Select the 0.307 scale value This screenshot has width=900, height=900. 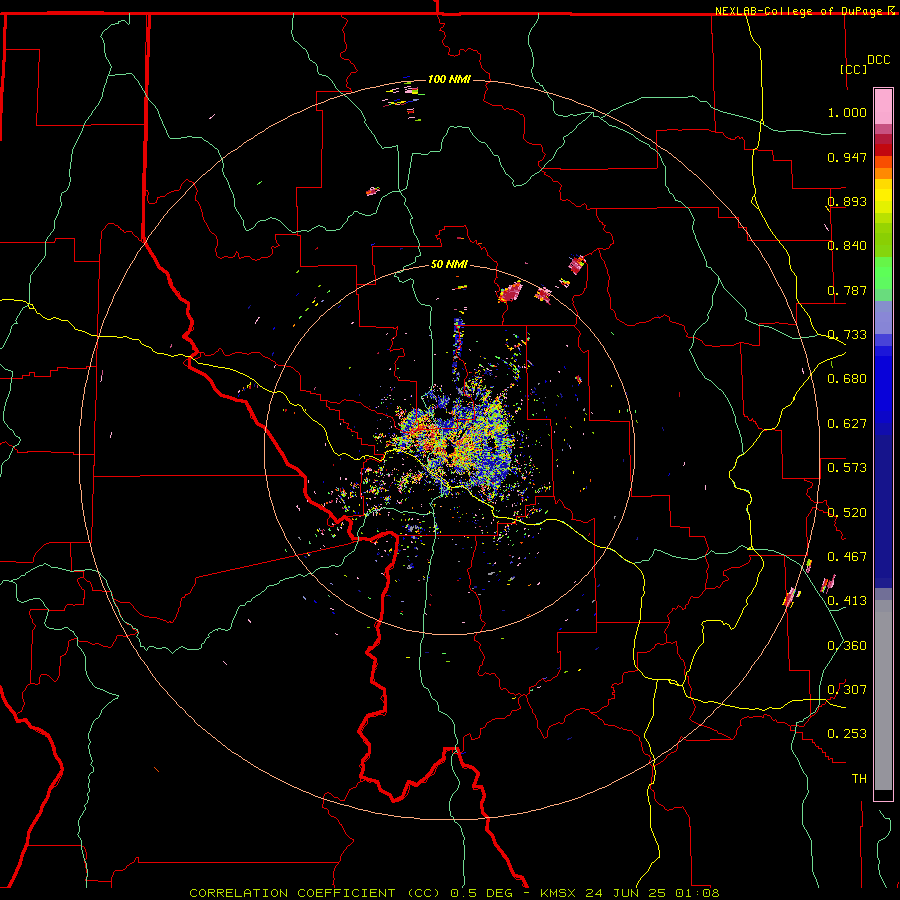coord(847,690)
